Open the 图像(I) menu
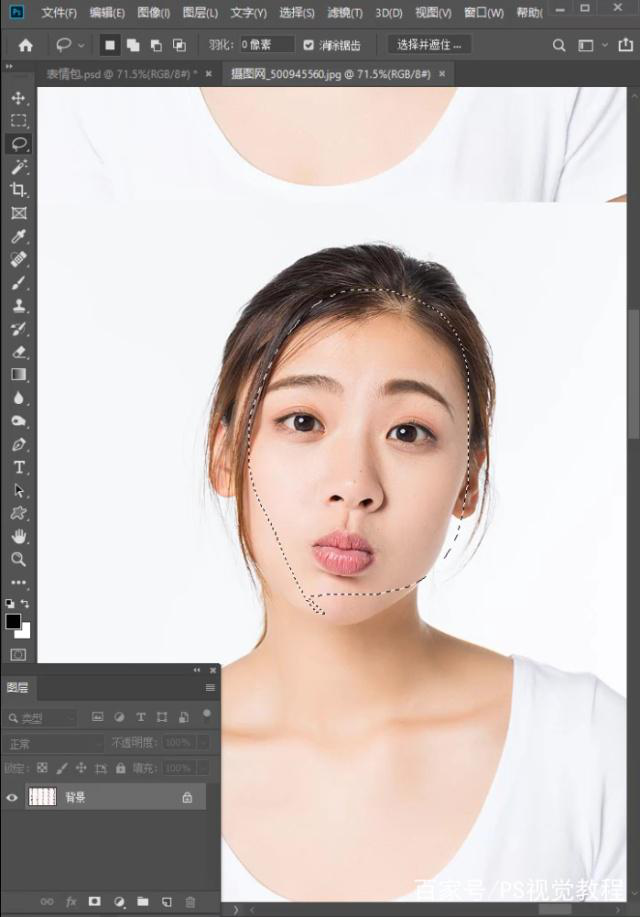640x917 pixels. [x=153, y=12]
